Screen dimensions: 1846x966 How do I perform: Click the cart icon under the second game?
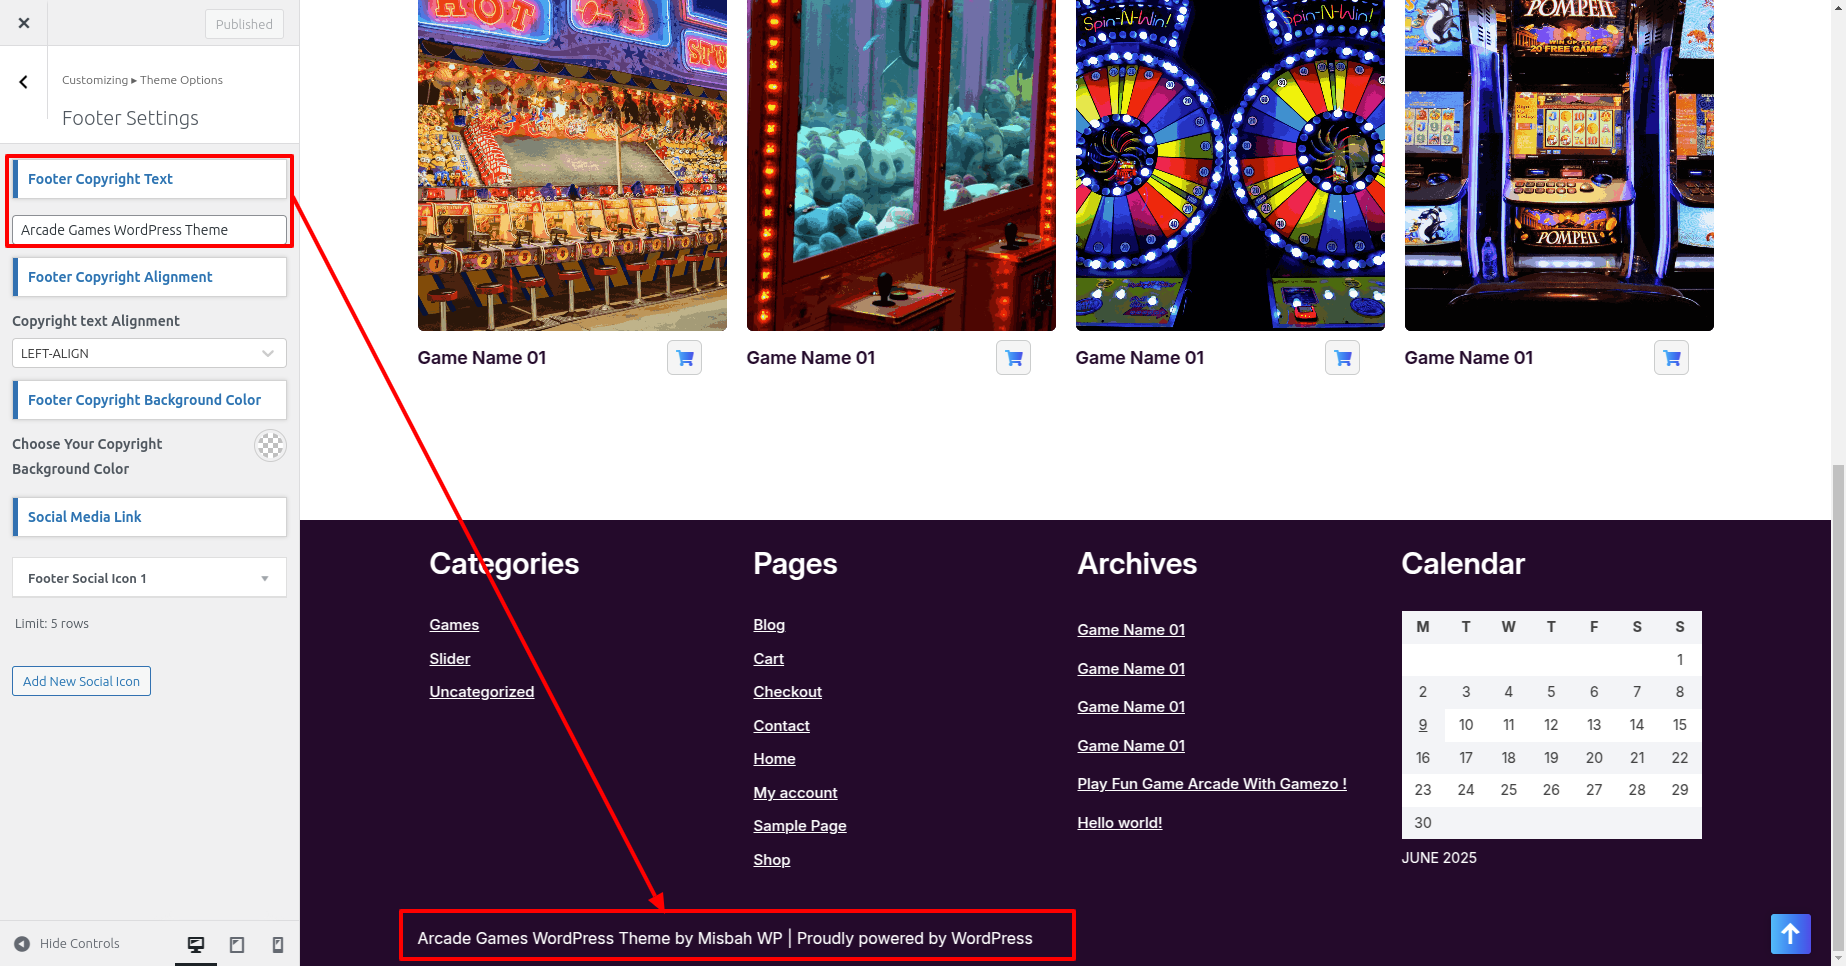click(1014, 358)
